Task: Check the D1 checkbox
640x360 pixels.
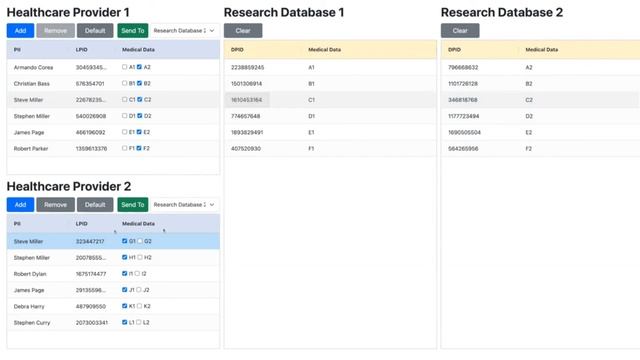Action: click(x=124, y=116)
